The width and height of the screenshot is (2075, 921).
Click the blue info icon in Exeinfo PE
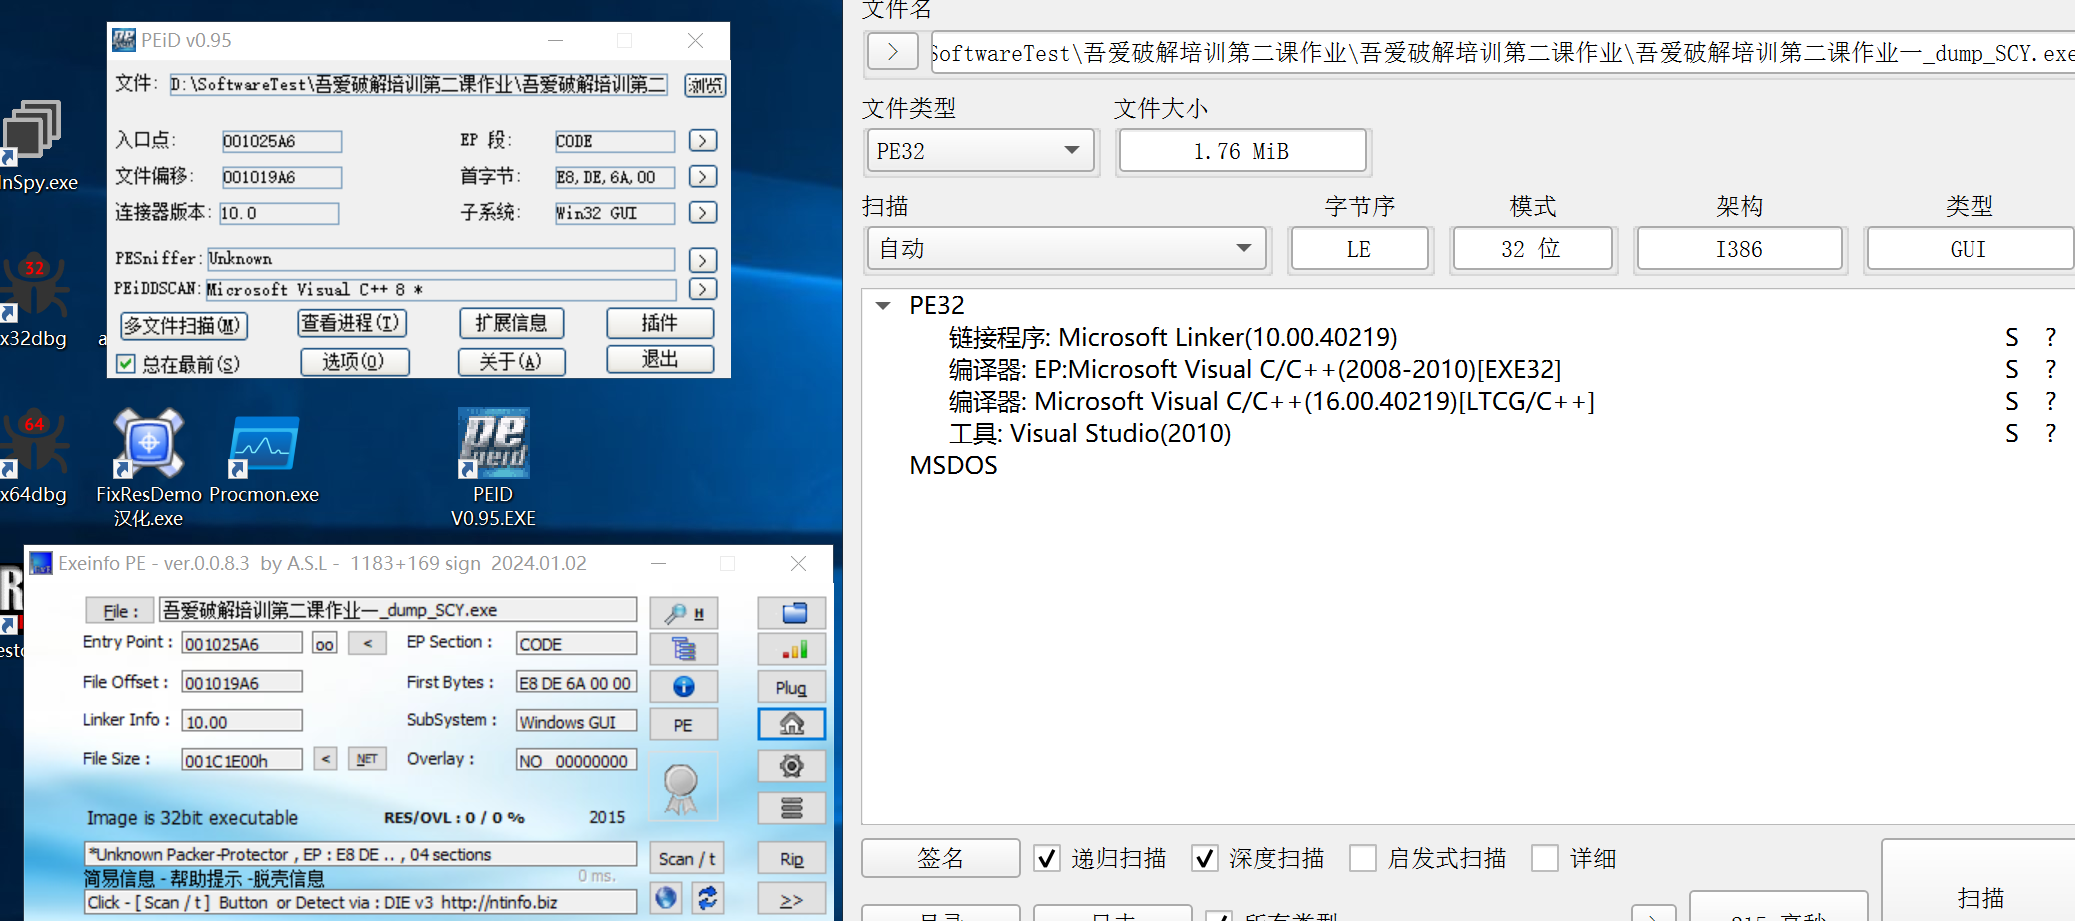[684, 686]
